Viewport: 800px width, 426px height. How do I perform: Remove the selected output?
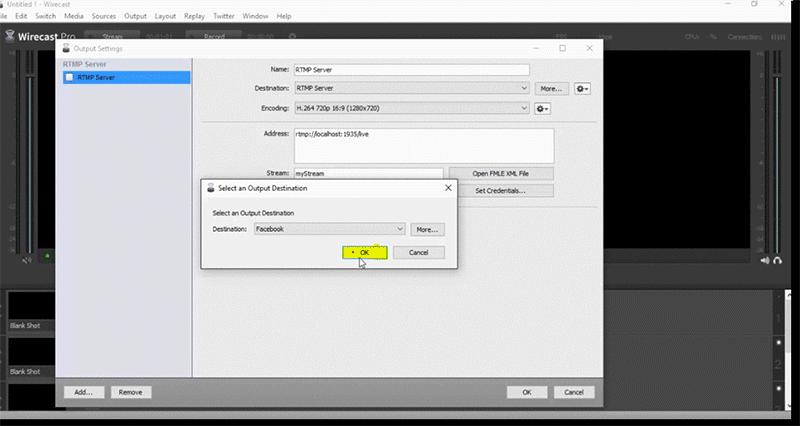(131, 392)
